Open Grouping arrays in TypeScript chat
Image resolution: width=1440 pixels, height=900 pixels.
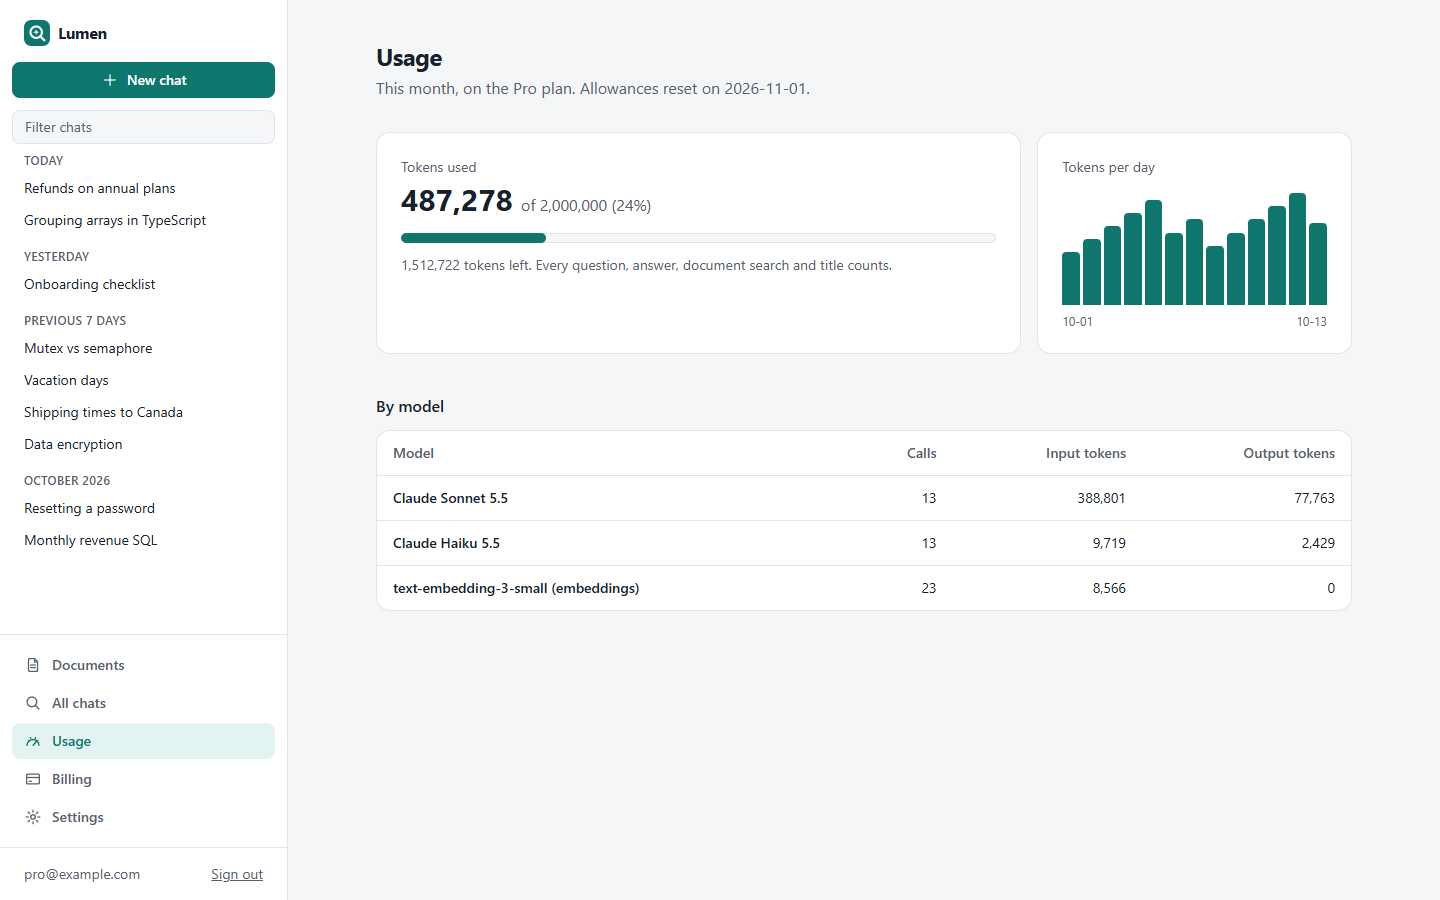click(143, 220)
